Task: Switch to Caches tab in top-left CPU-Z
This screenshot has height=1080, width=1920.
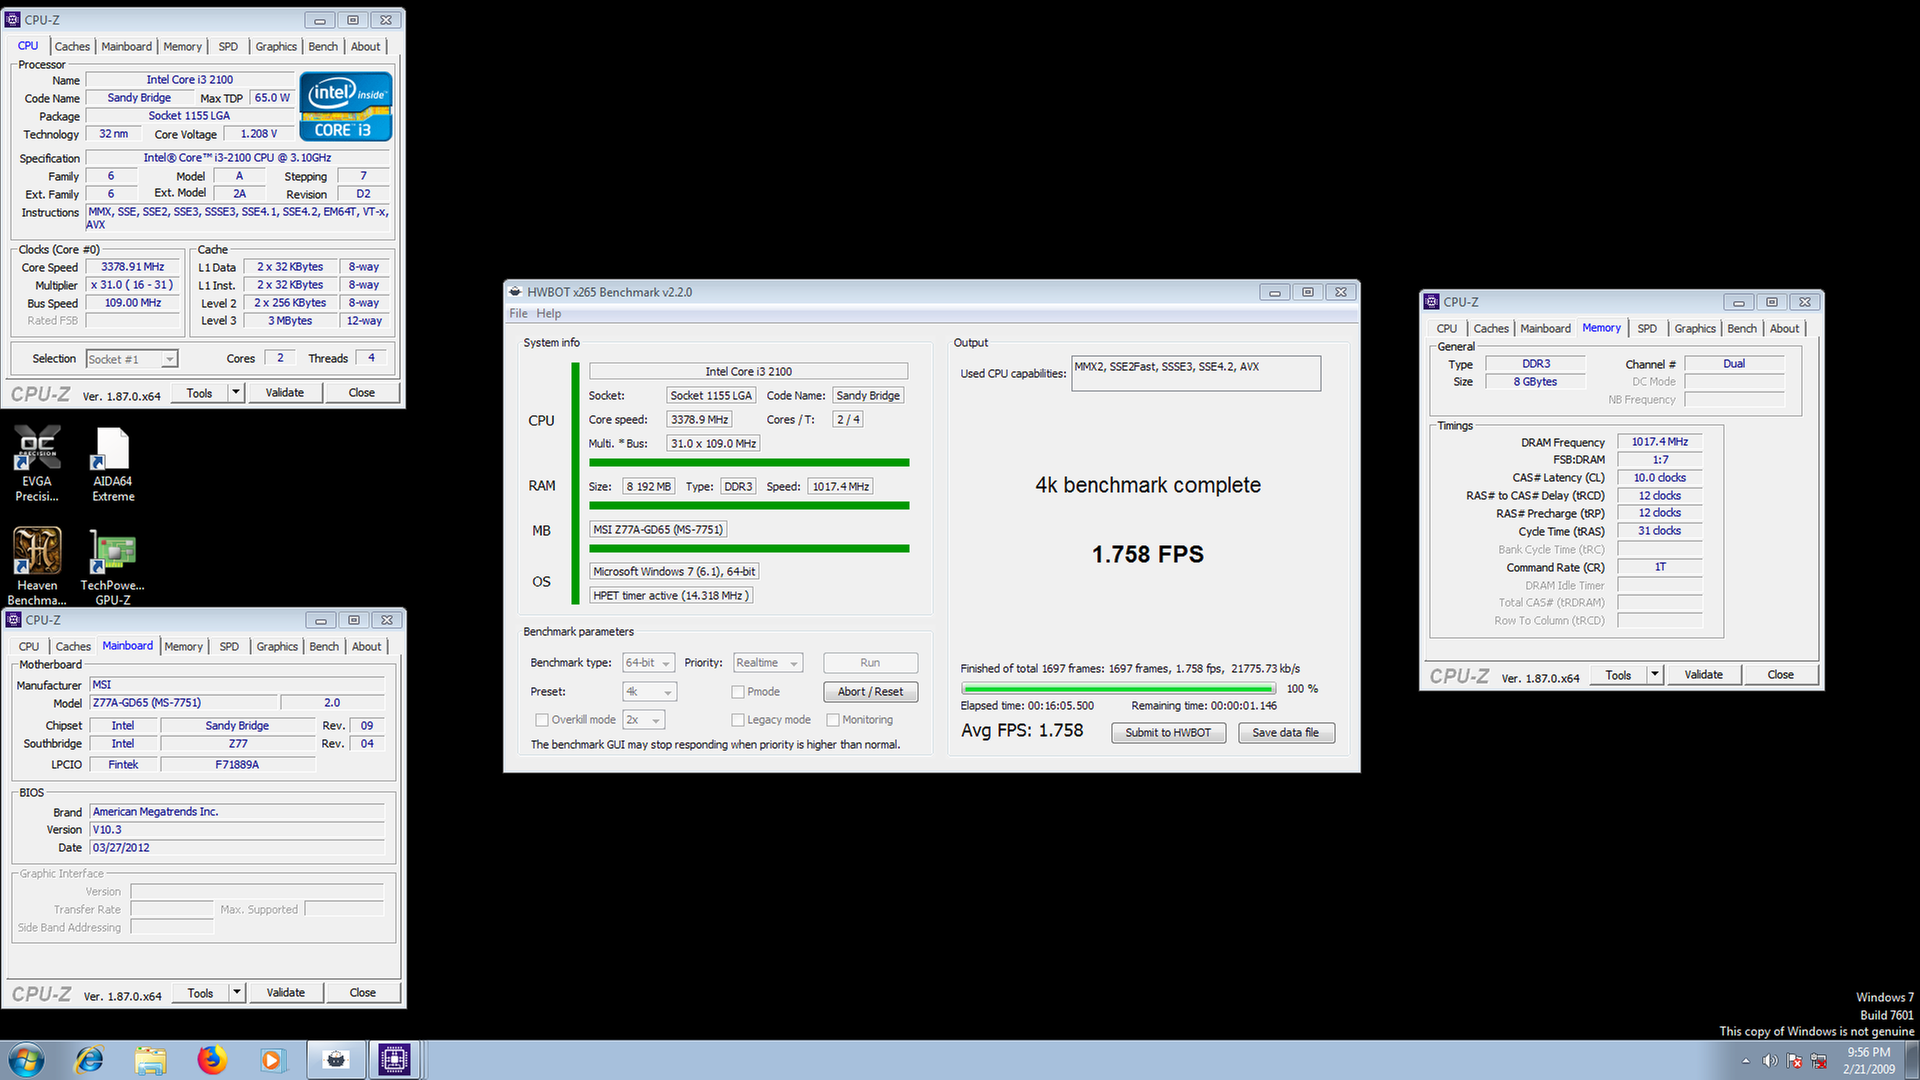Action: 72,47
